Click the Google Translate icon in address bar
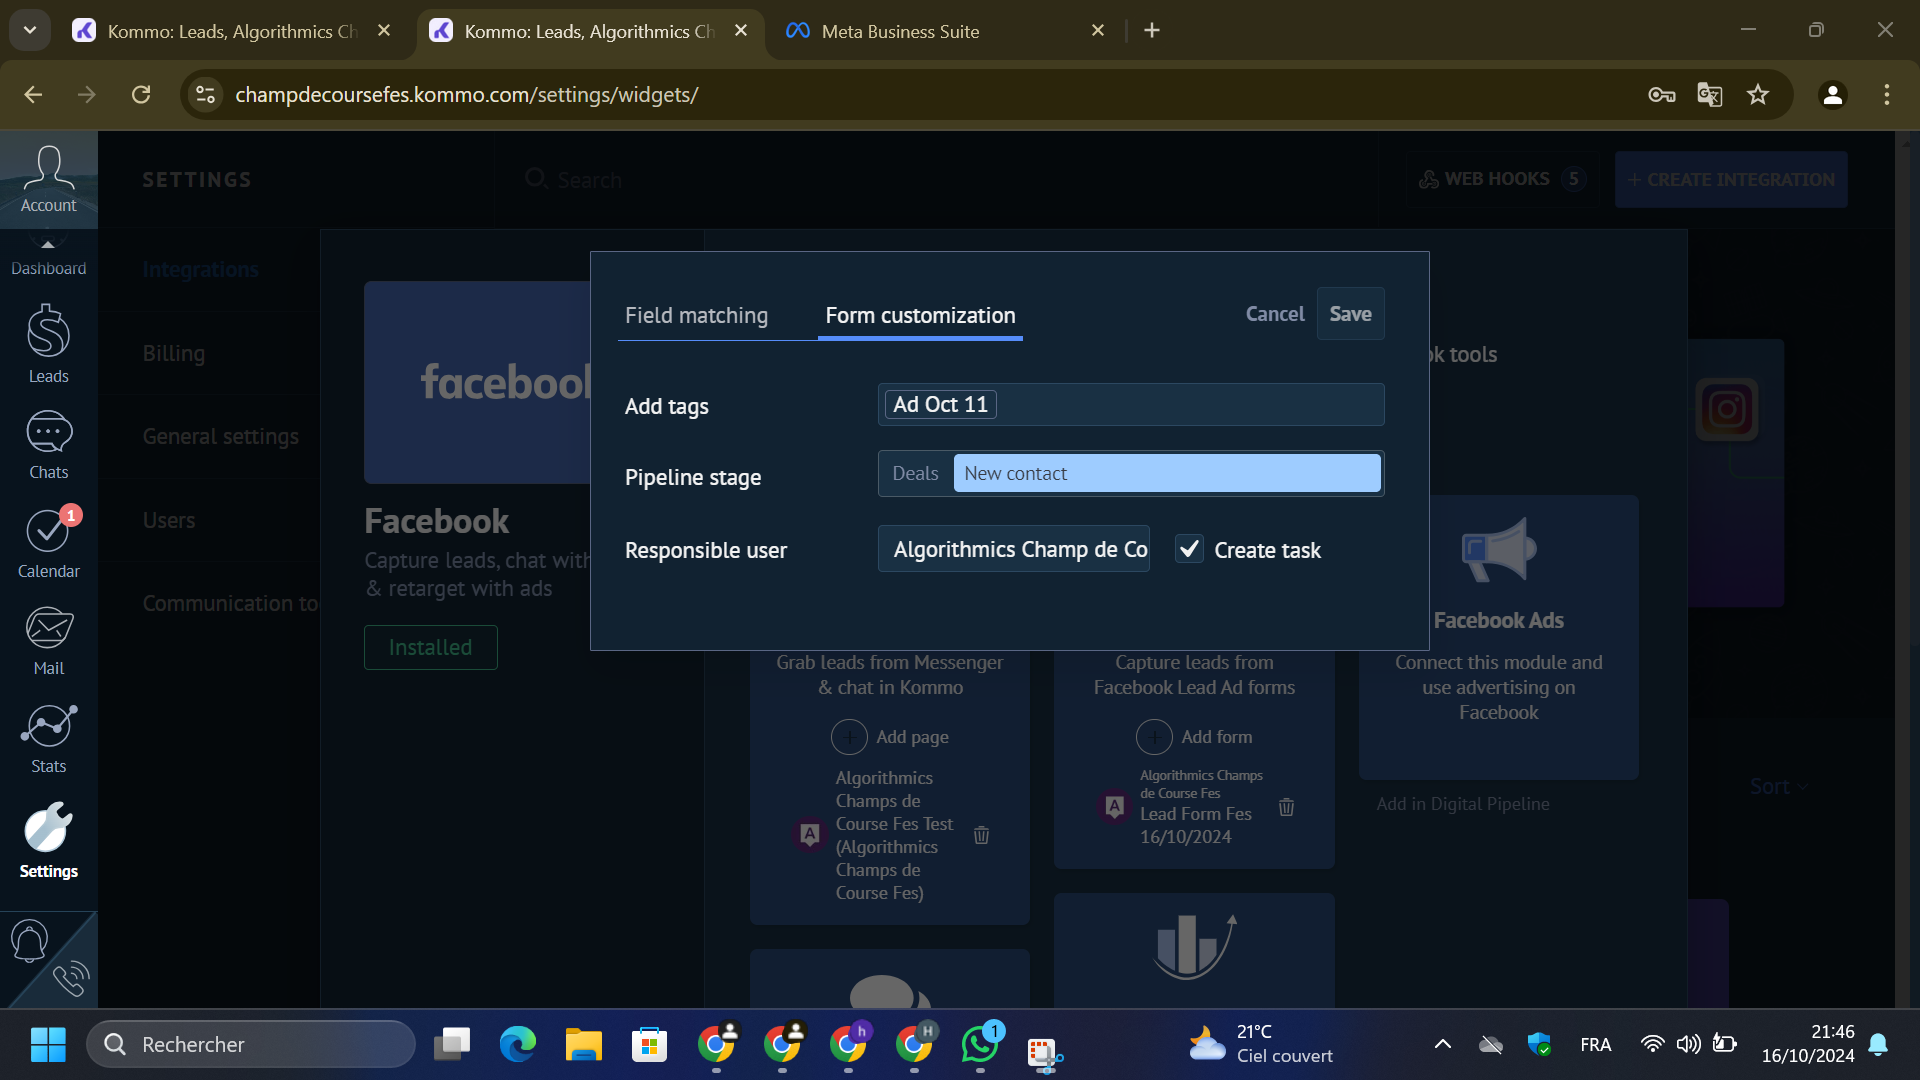Screen dimensions: 1920x1080 point(1709,95)
